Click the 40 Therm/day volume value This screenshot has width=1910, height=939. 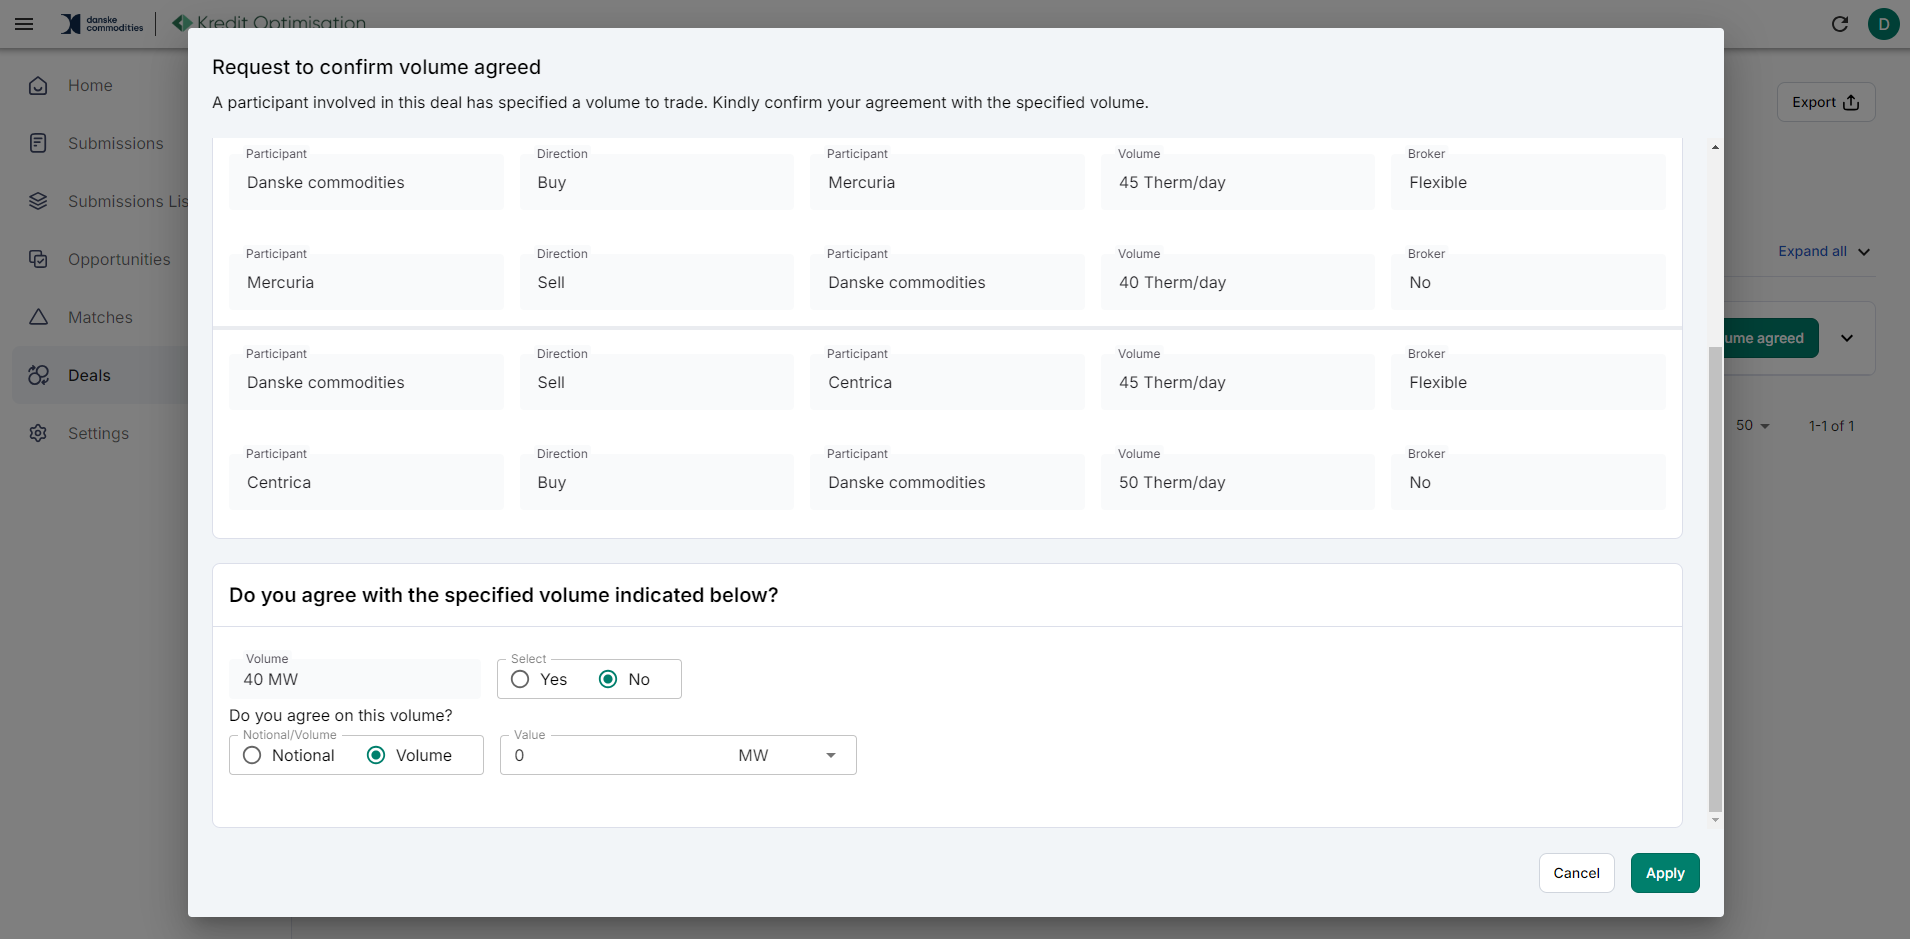point(1172,282)
